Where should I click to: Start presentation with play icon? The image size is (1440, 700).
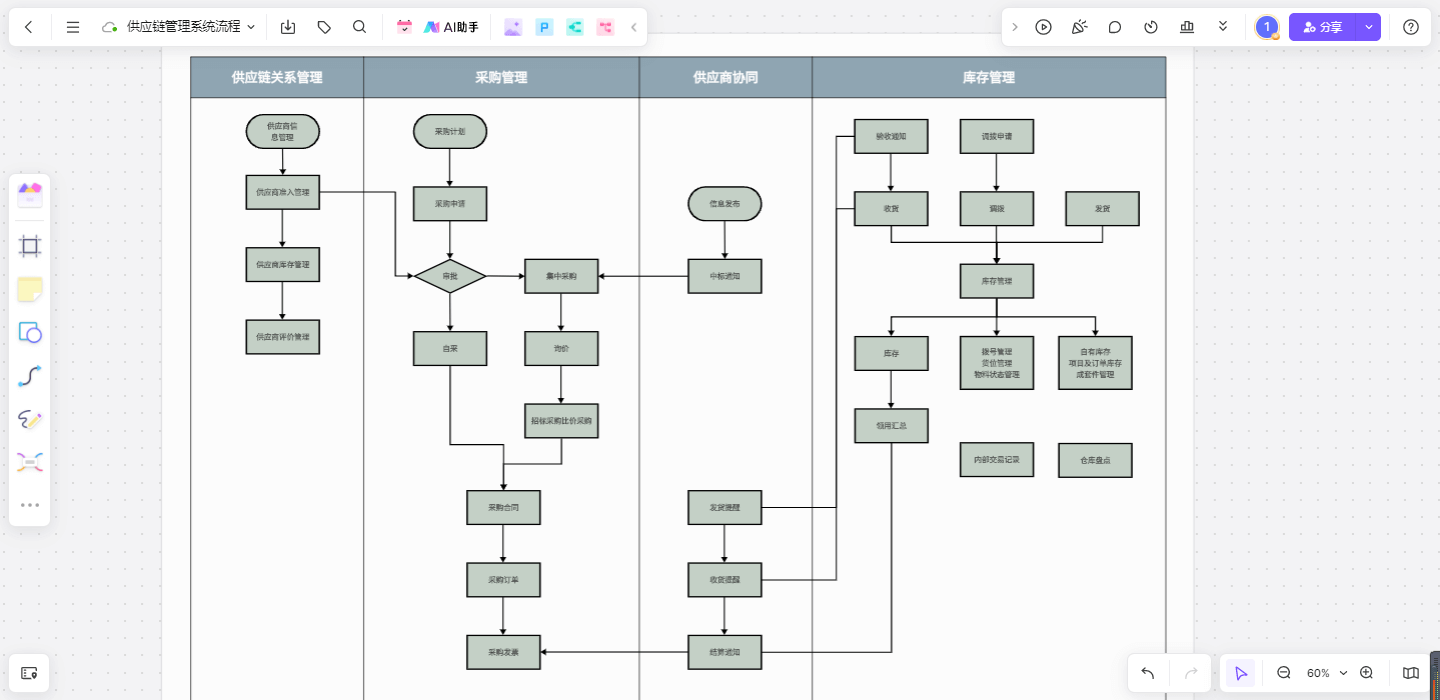click(x=1043, y=27)
